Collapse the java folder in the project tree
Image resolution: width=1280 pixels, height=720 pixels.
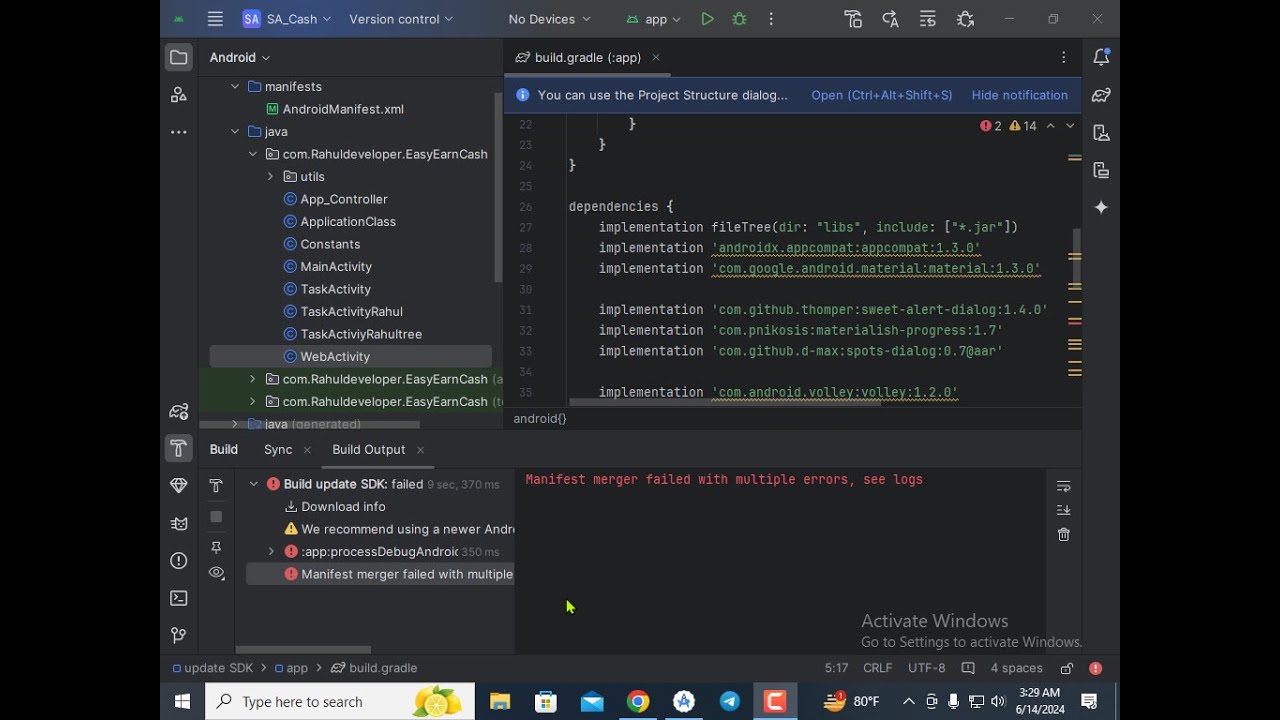click(x=235, y=132)
